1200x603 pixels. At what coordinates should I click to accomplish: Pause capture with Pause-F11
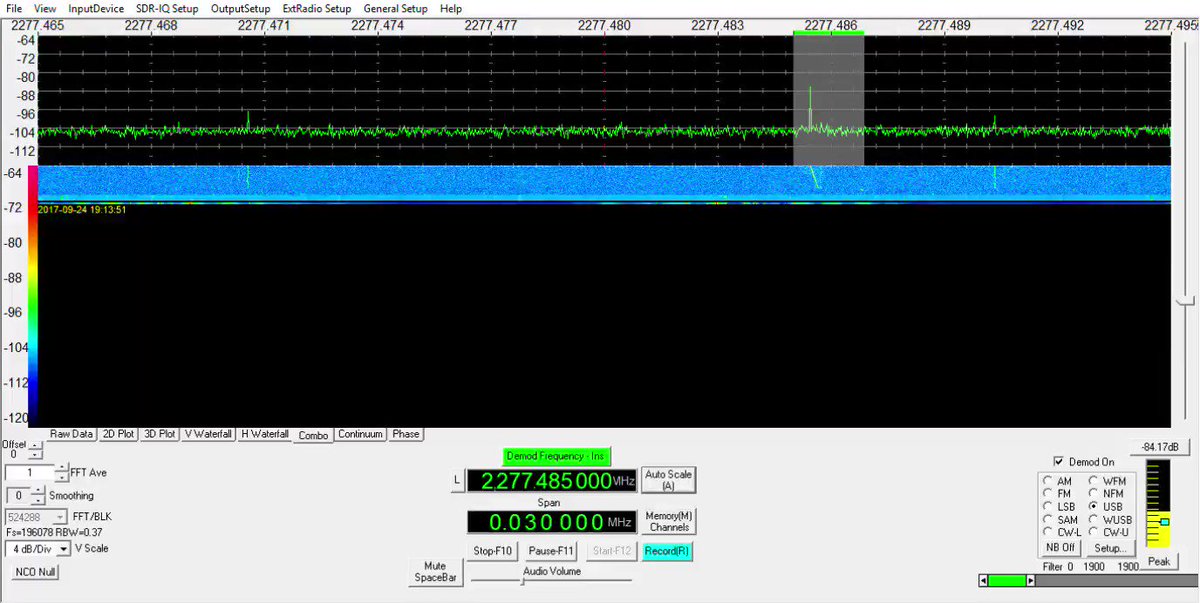[x=552, y=551]
